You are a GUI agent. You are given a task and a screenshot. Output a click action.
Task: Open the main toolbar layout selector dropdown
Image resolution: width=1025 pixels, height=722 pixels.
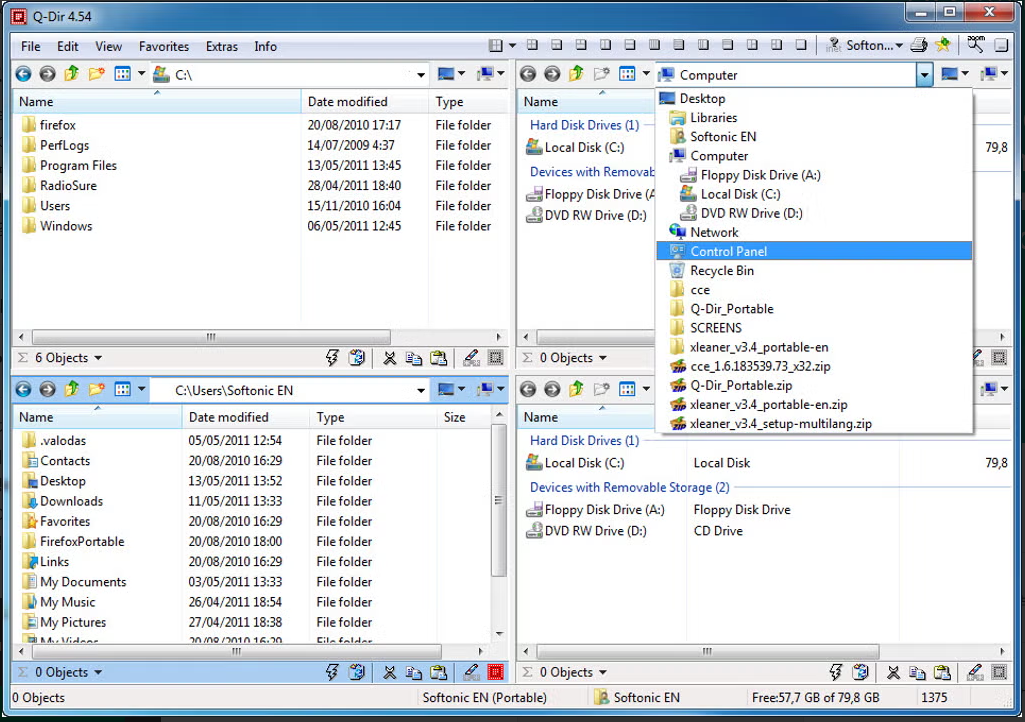tap(512, 45)
